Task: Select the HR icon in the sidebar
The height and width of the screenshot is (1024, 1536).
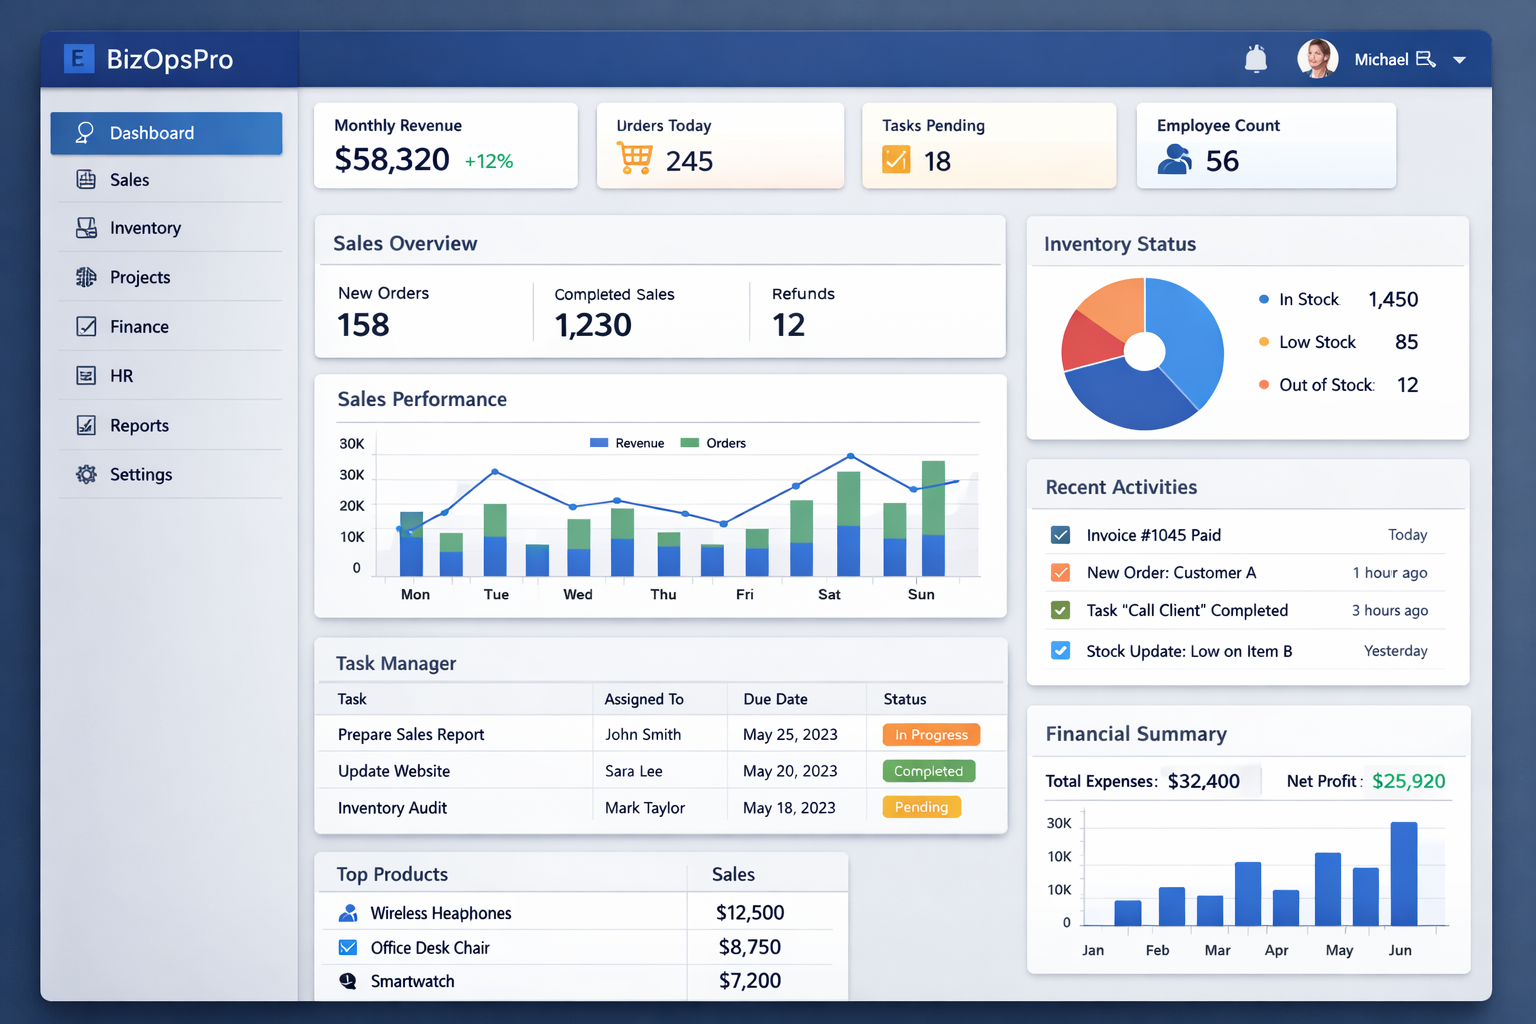Action: [x=85, y=375]
